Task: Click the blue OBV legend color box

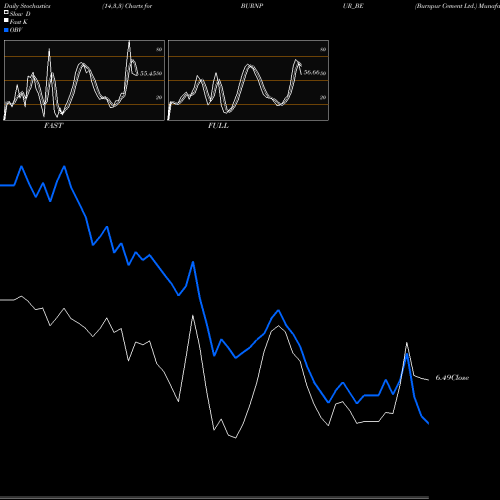Action: pyautogui.click(x=6, y=30)
